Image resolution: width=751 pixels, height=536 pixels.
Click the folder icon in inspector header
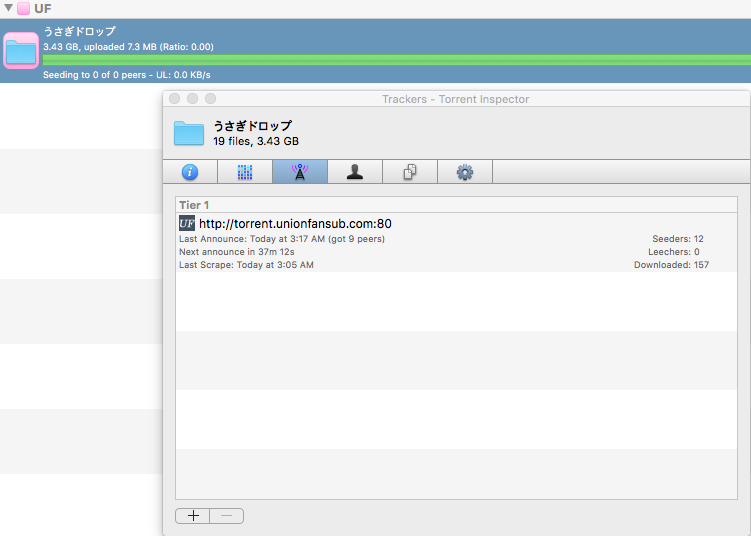189,133
